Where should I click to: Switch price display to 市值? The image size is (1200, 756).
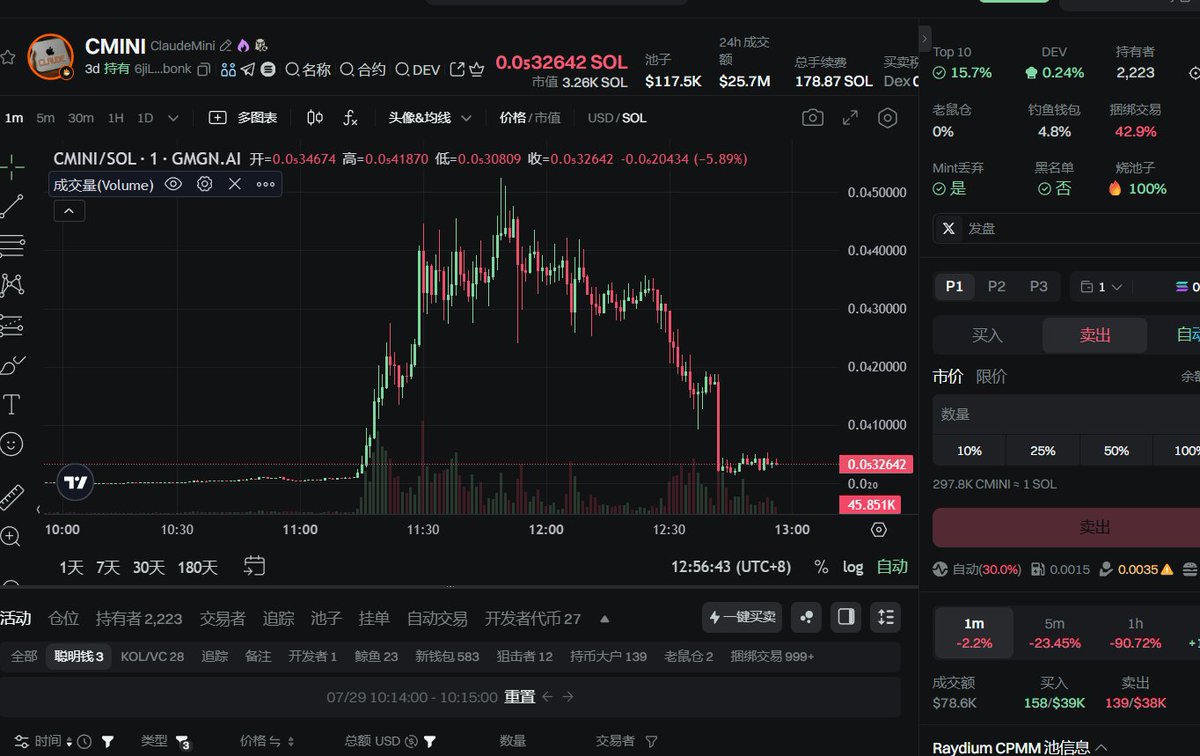(x=547, y=118)
